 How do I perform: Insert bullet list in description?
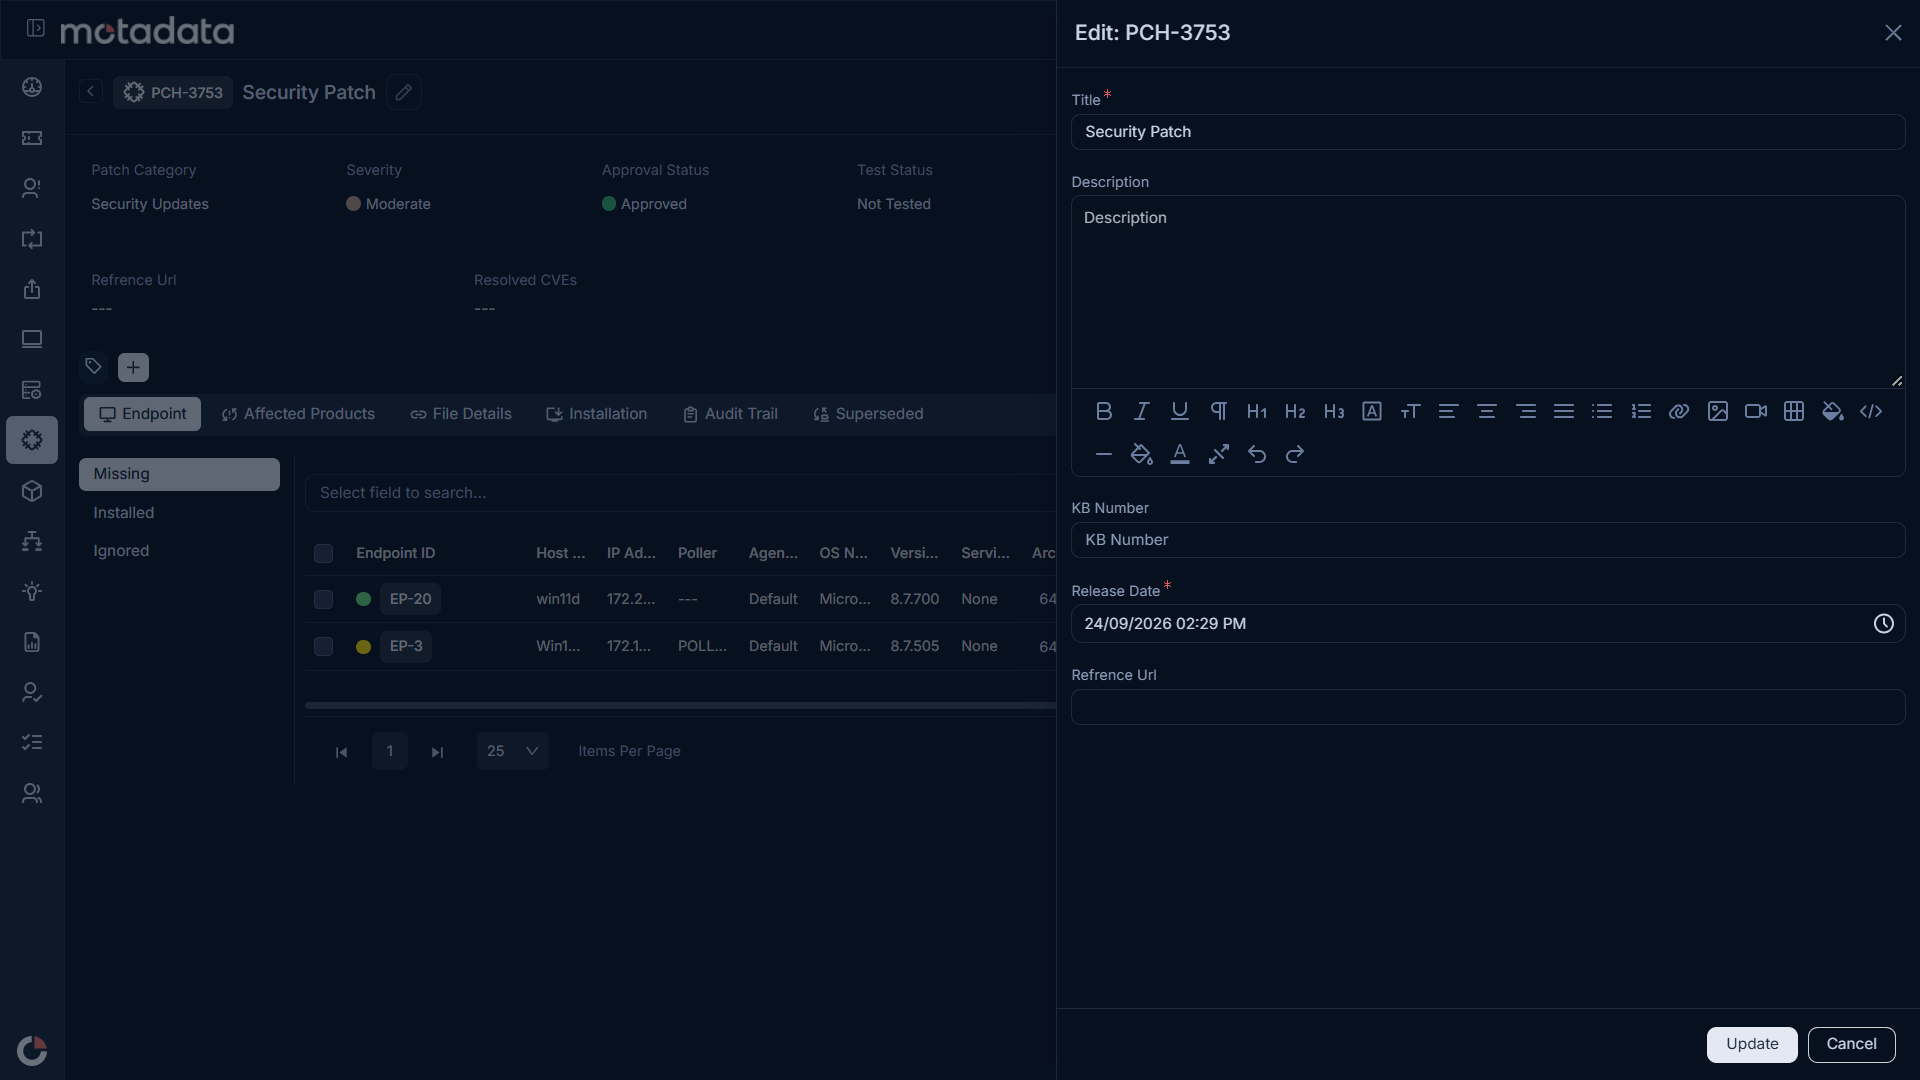(1602, 411)
